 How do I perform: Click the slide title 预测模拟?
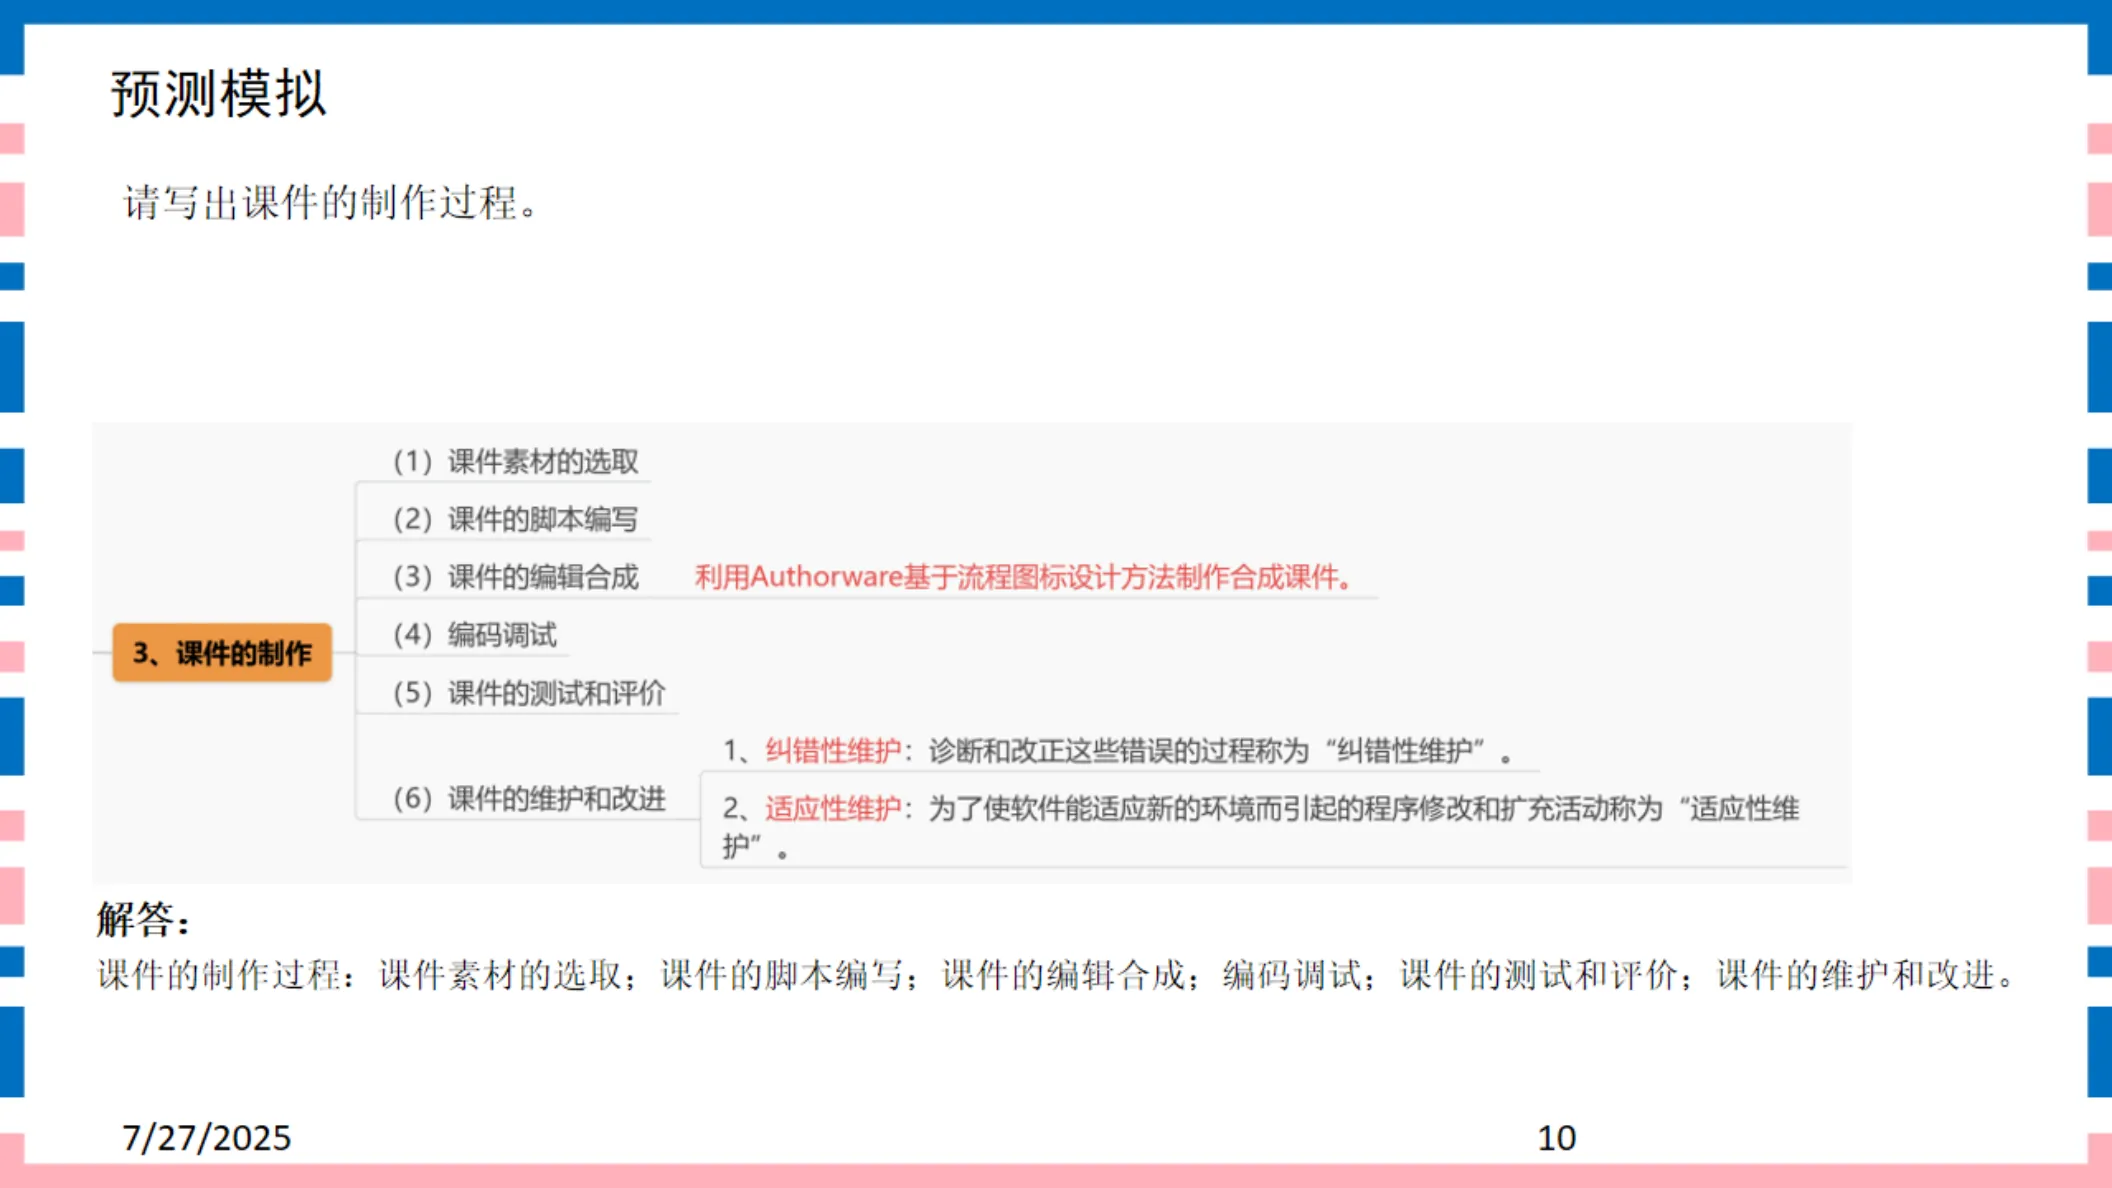pos(218,94)
